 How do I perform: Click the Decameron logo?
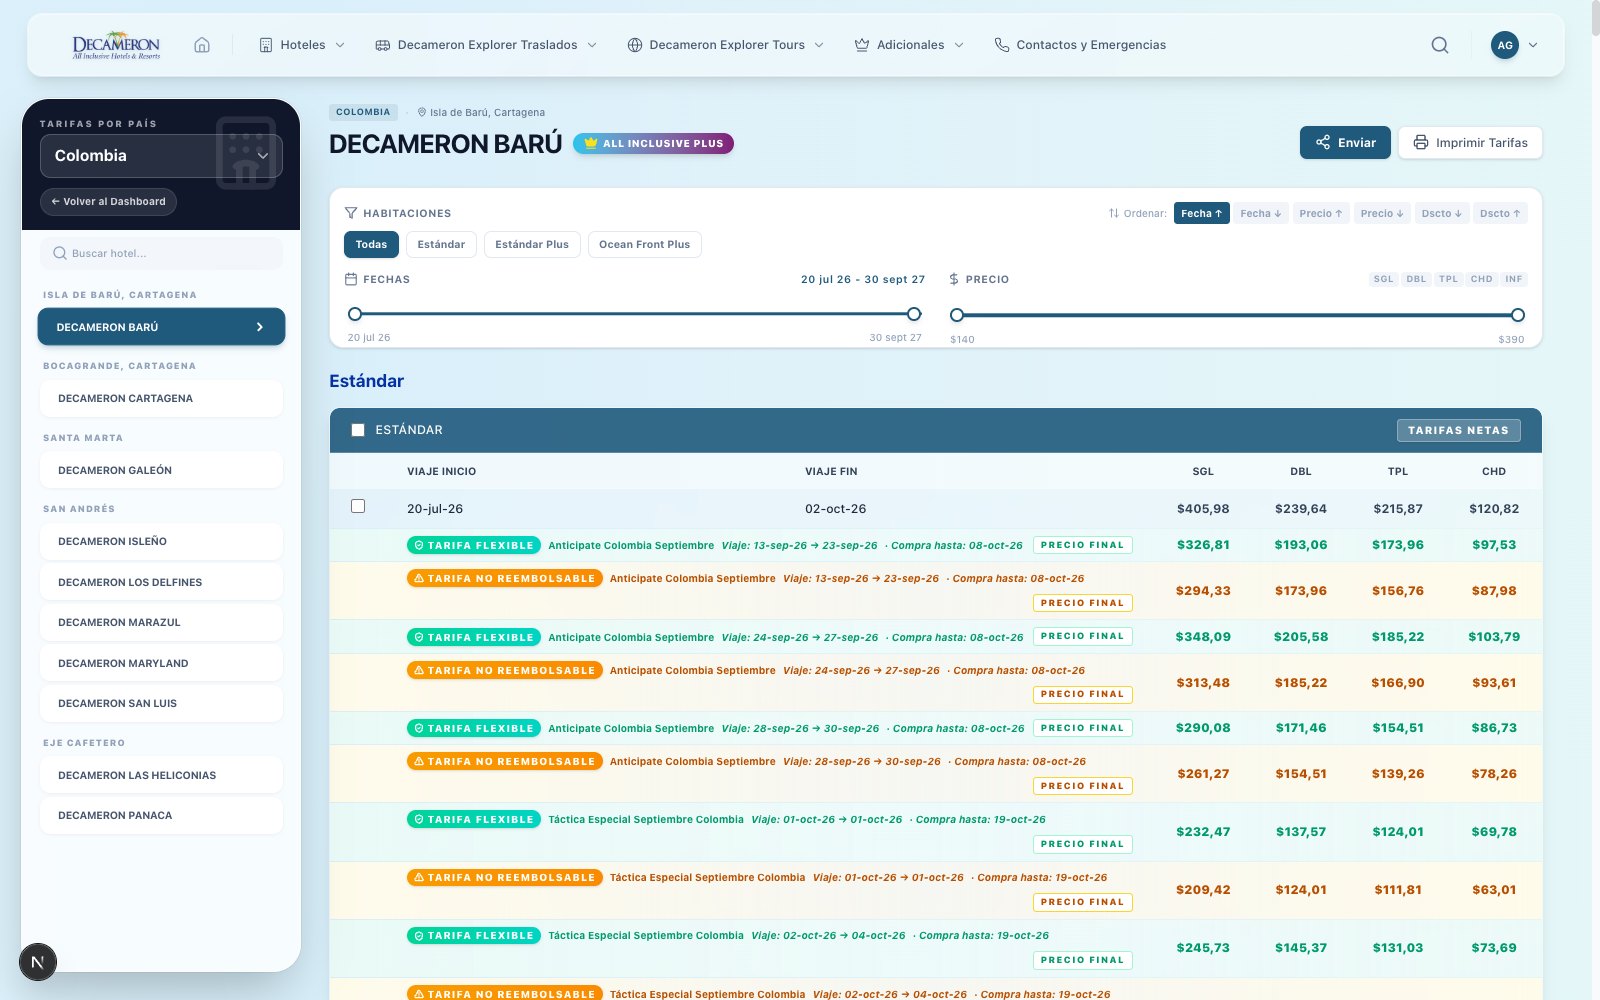[x=116, y=45]
